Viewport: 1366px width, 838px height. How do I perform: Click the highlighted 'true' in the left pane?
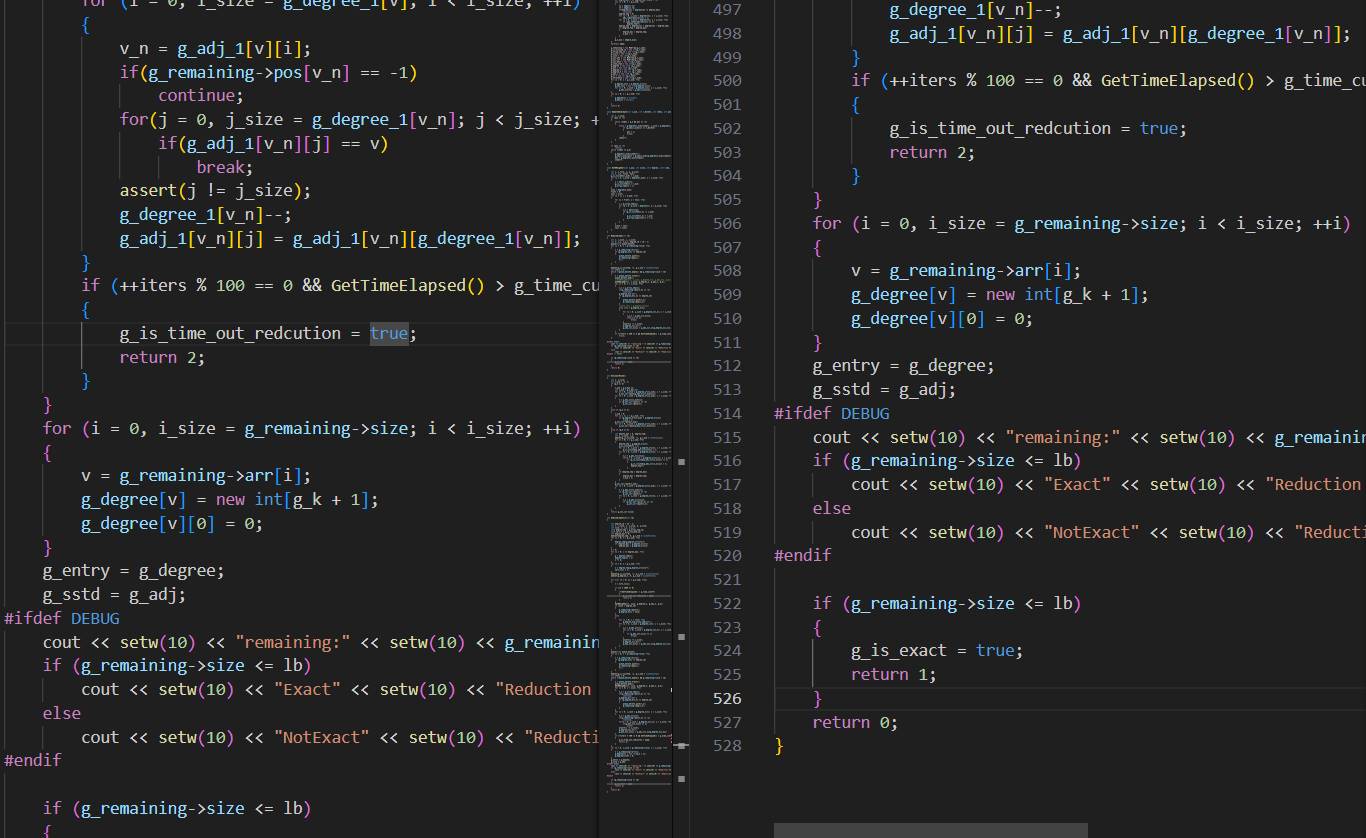click(x=389, y=333)
